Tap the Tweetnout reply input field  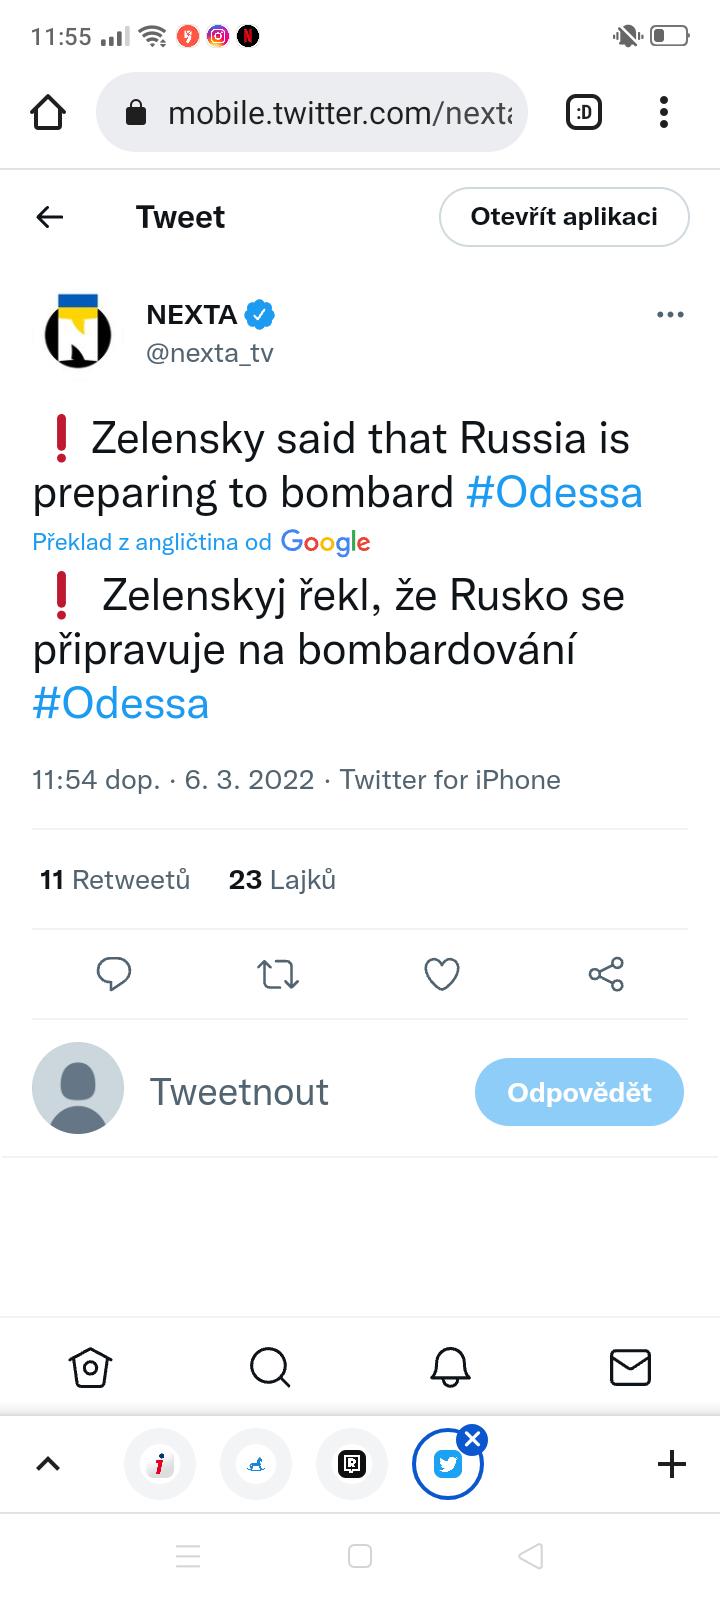point(240,1092)
